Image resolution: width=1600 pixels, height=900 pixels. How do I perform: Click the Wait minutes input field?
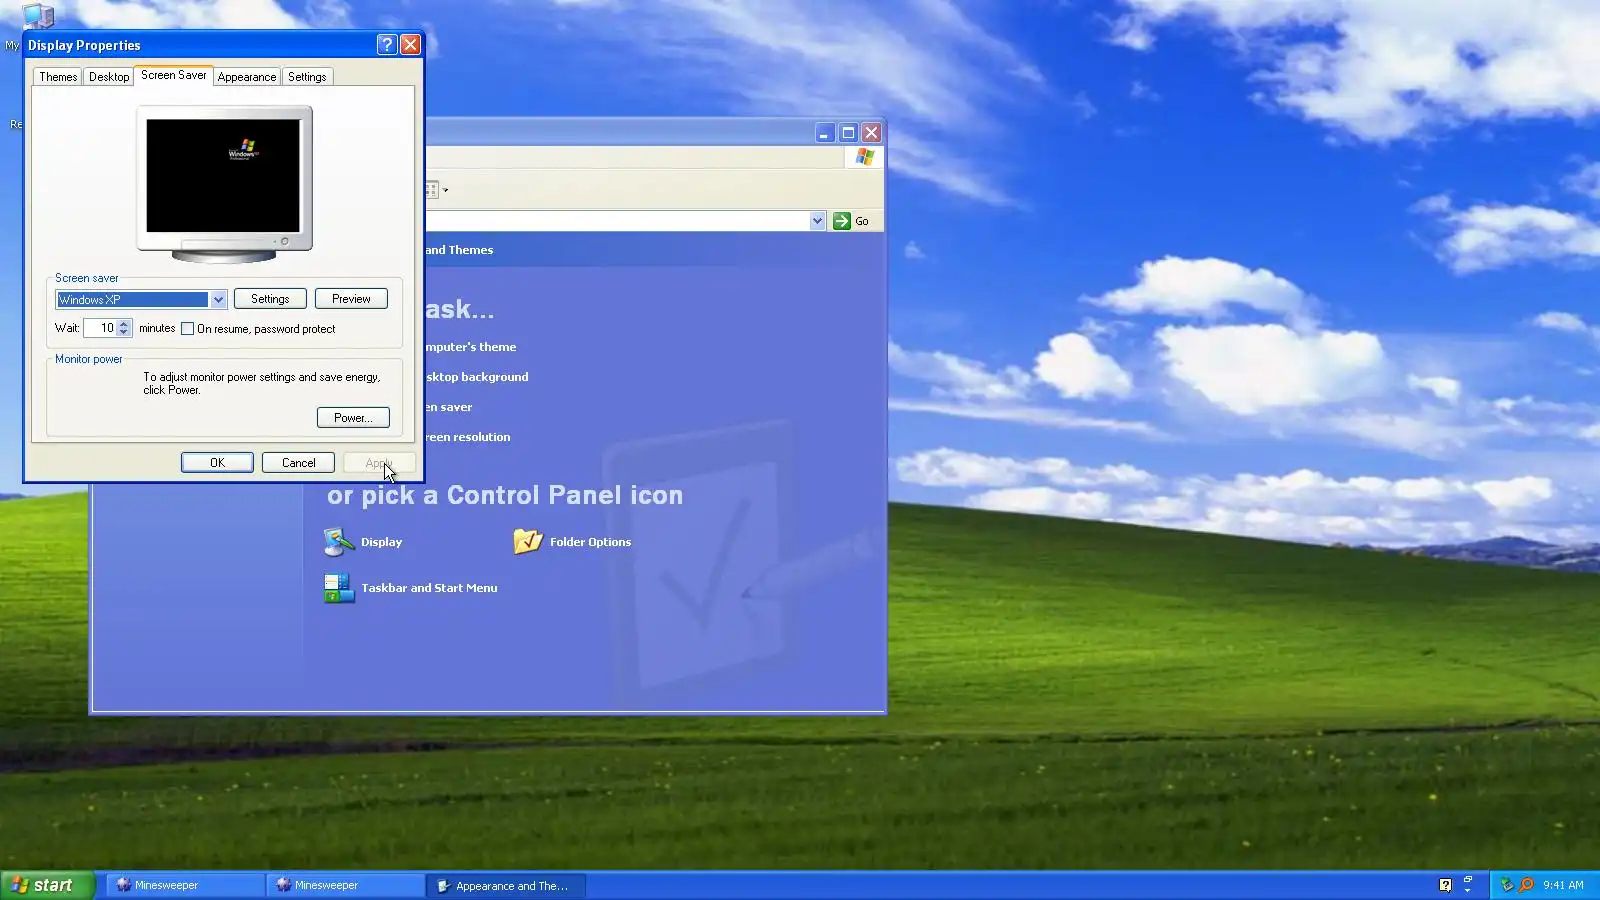coord(100,328)
